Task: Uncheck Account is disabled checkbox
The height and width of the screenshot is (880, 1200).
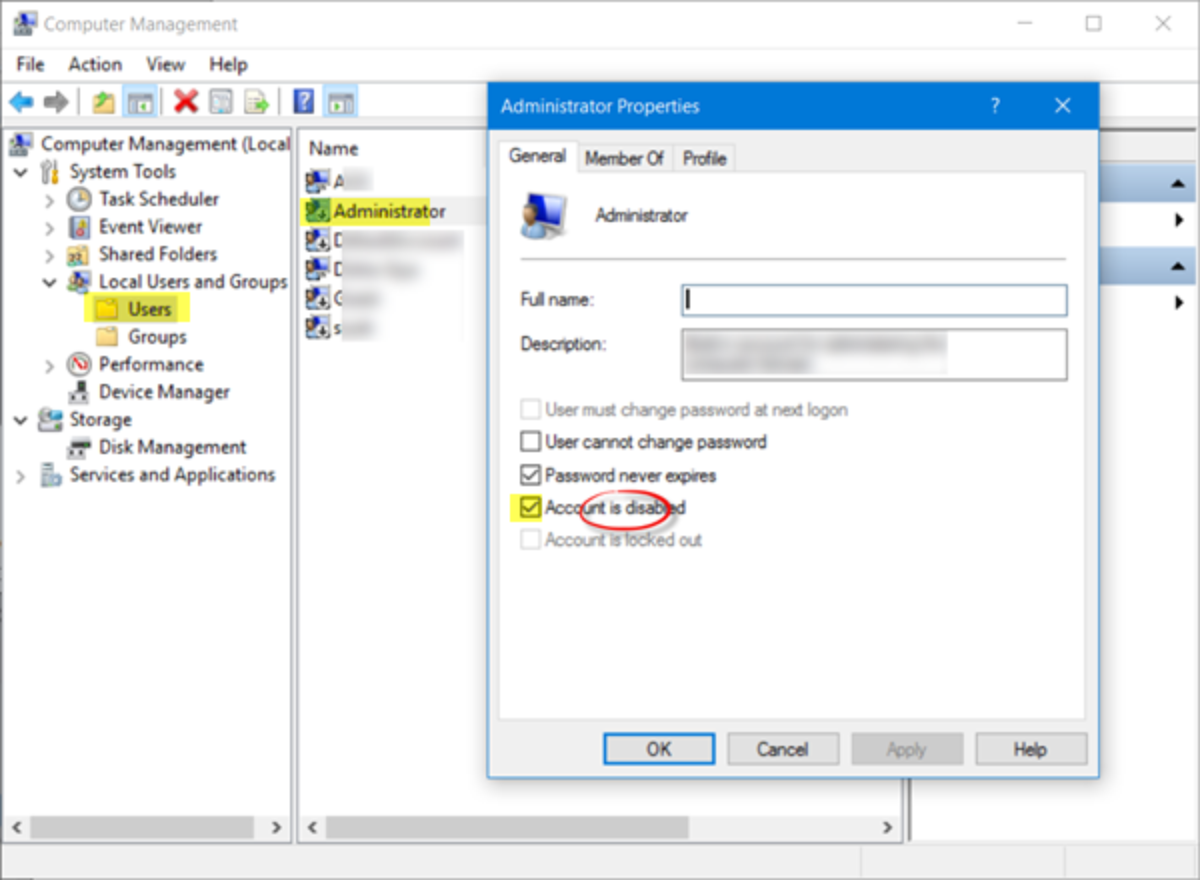Action: point(530,508)
